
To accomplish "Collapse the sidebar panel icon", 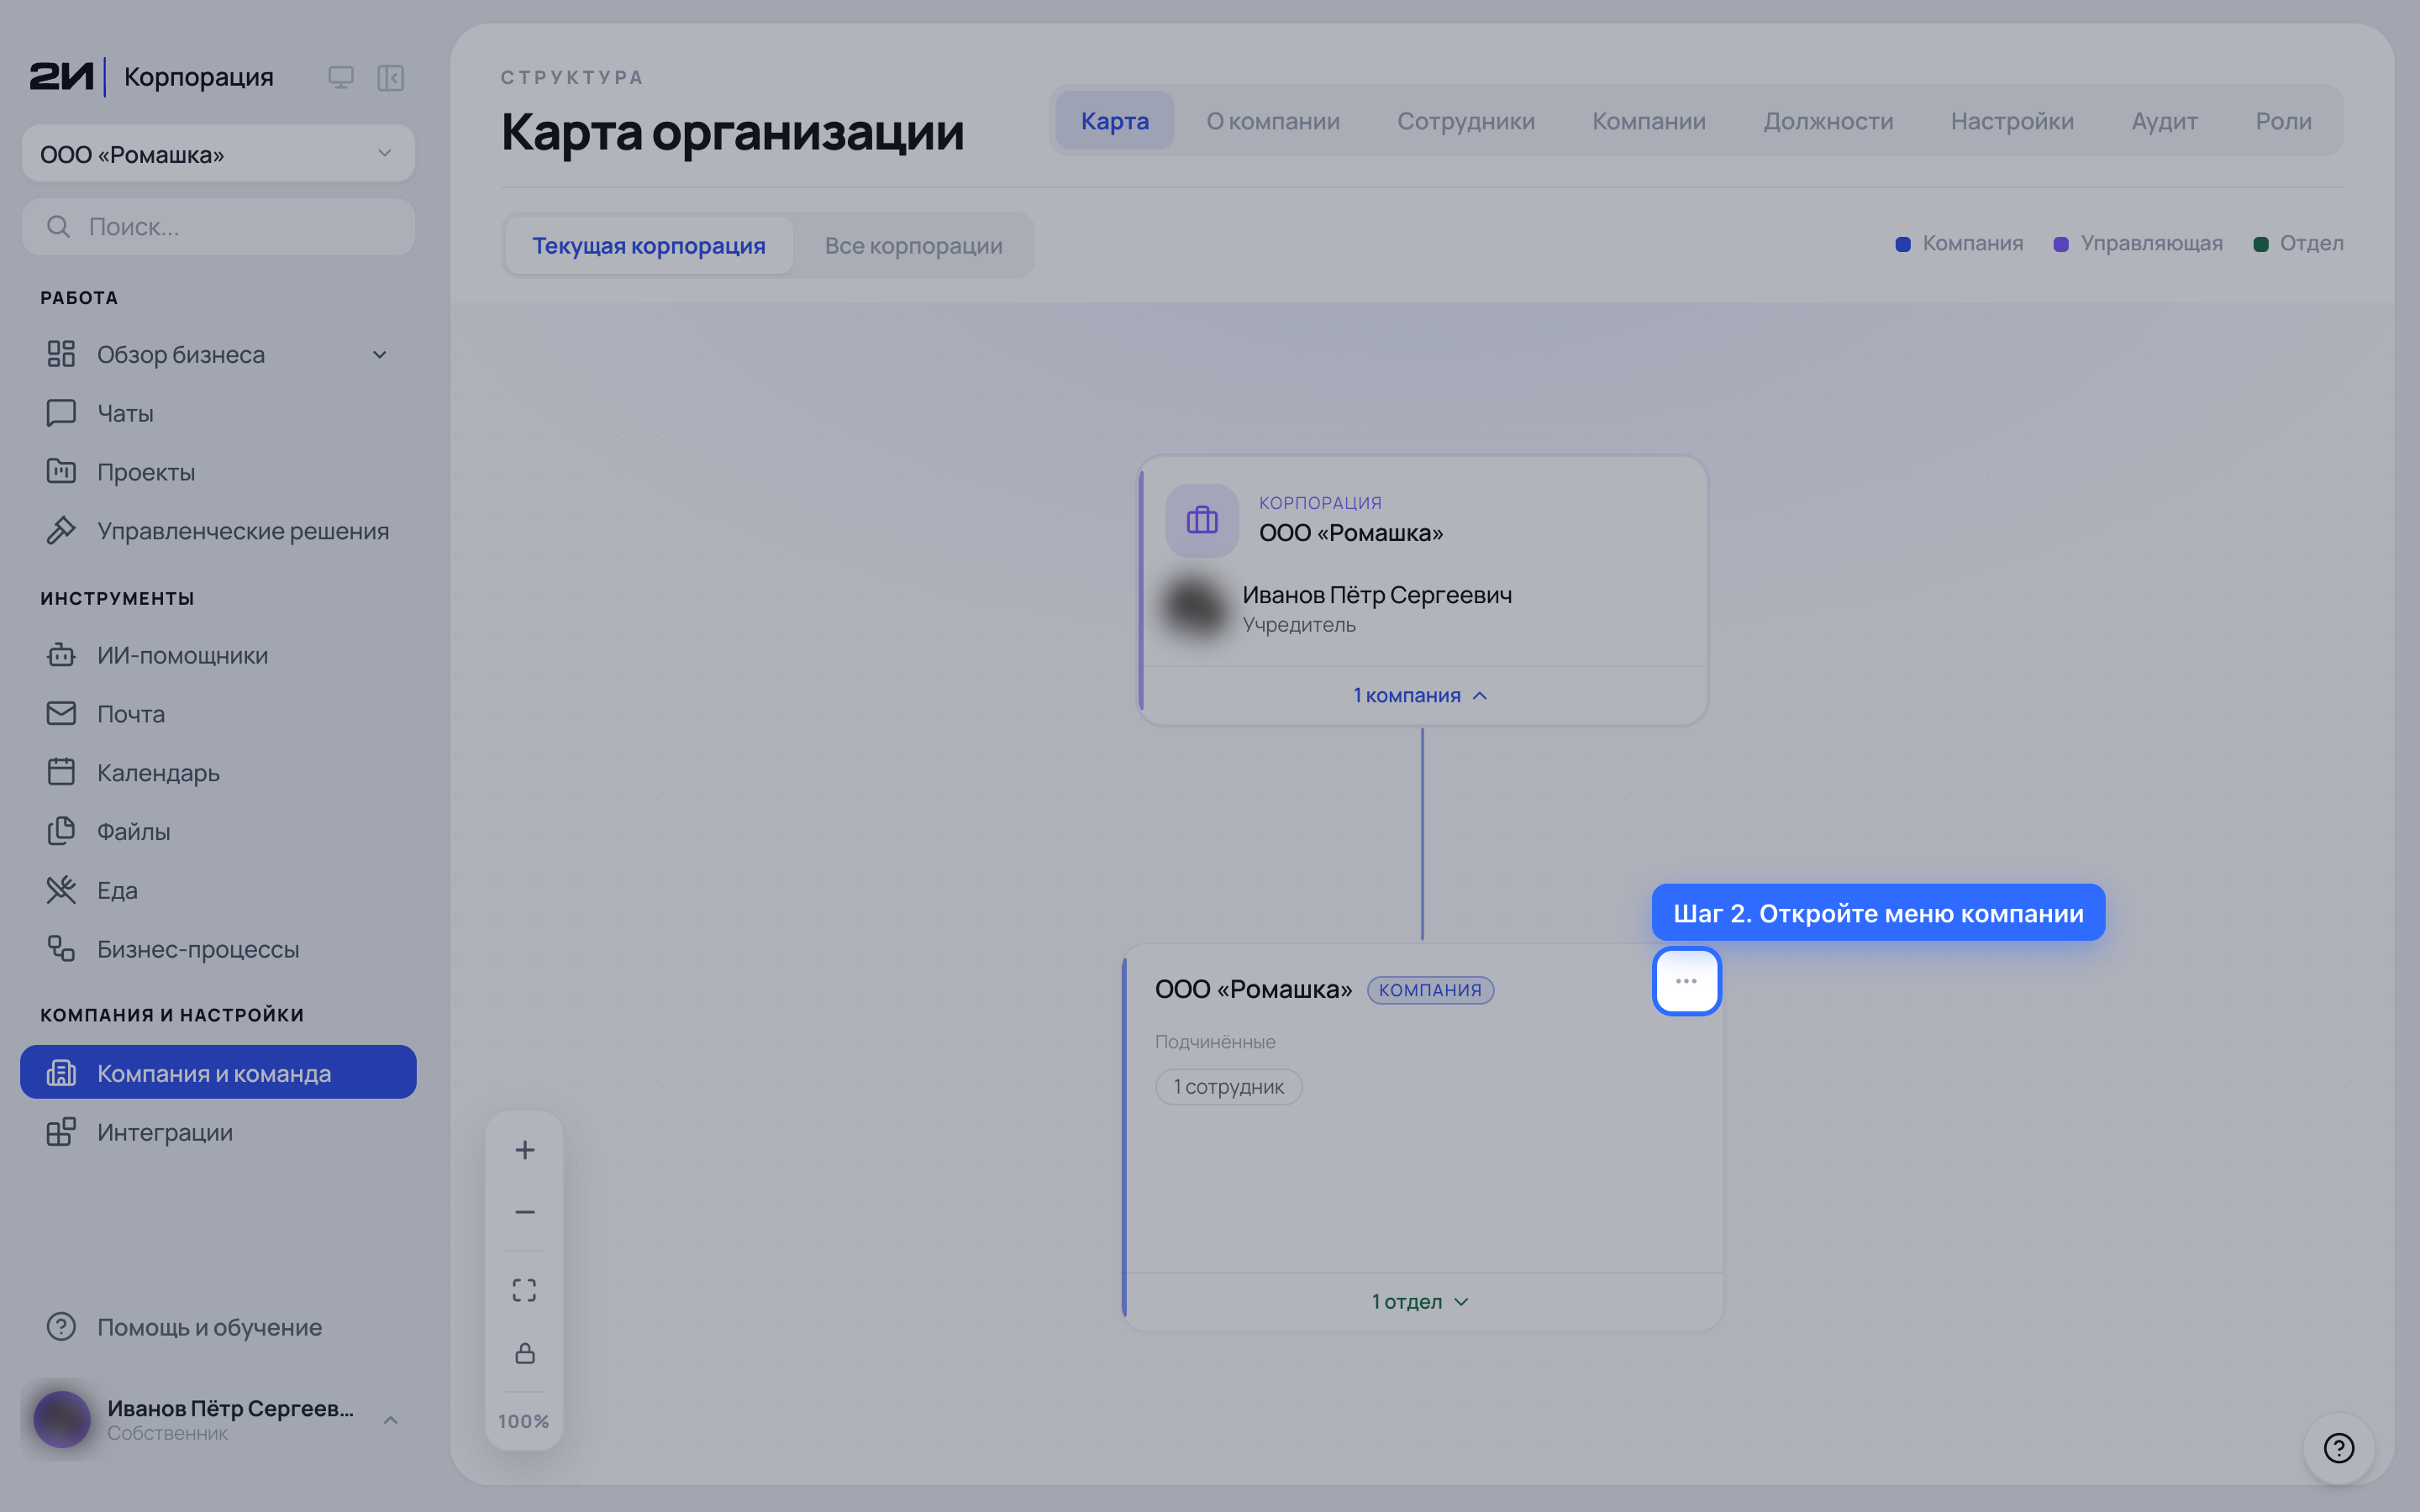I will point(390,77).
